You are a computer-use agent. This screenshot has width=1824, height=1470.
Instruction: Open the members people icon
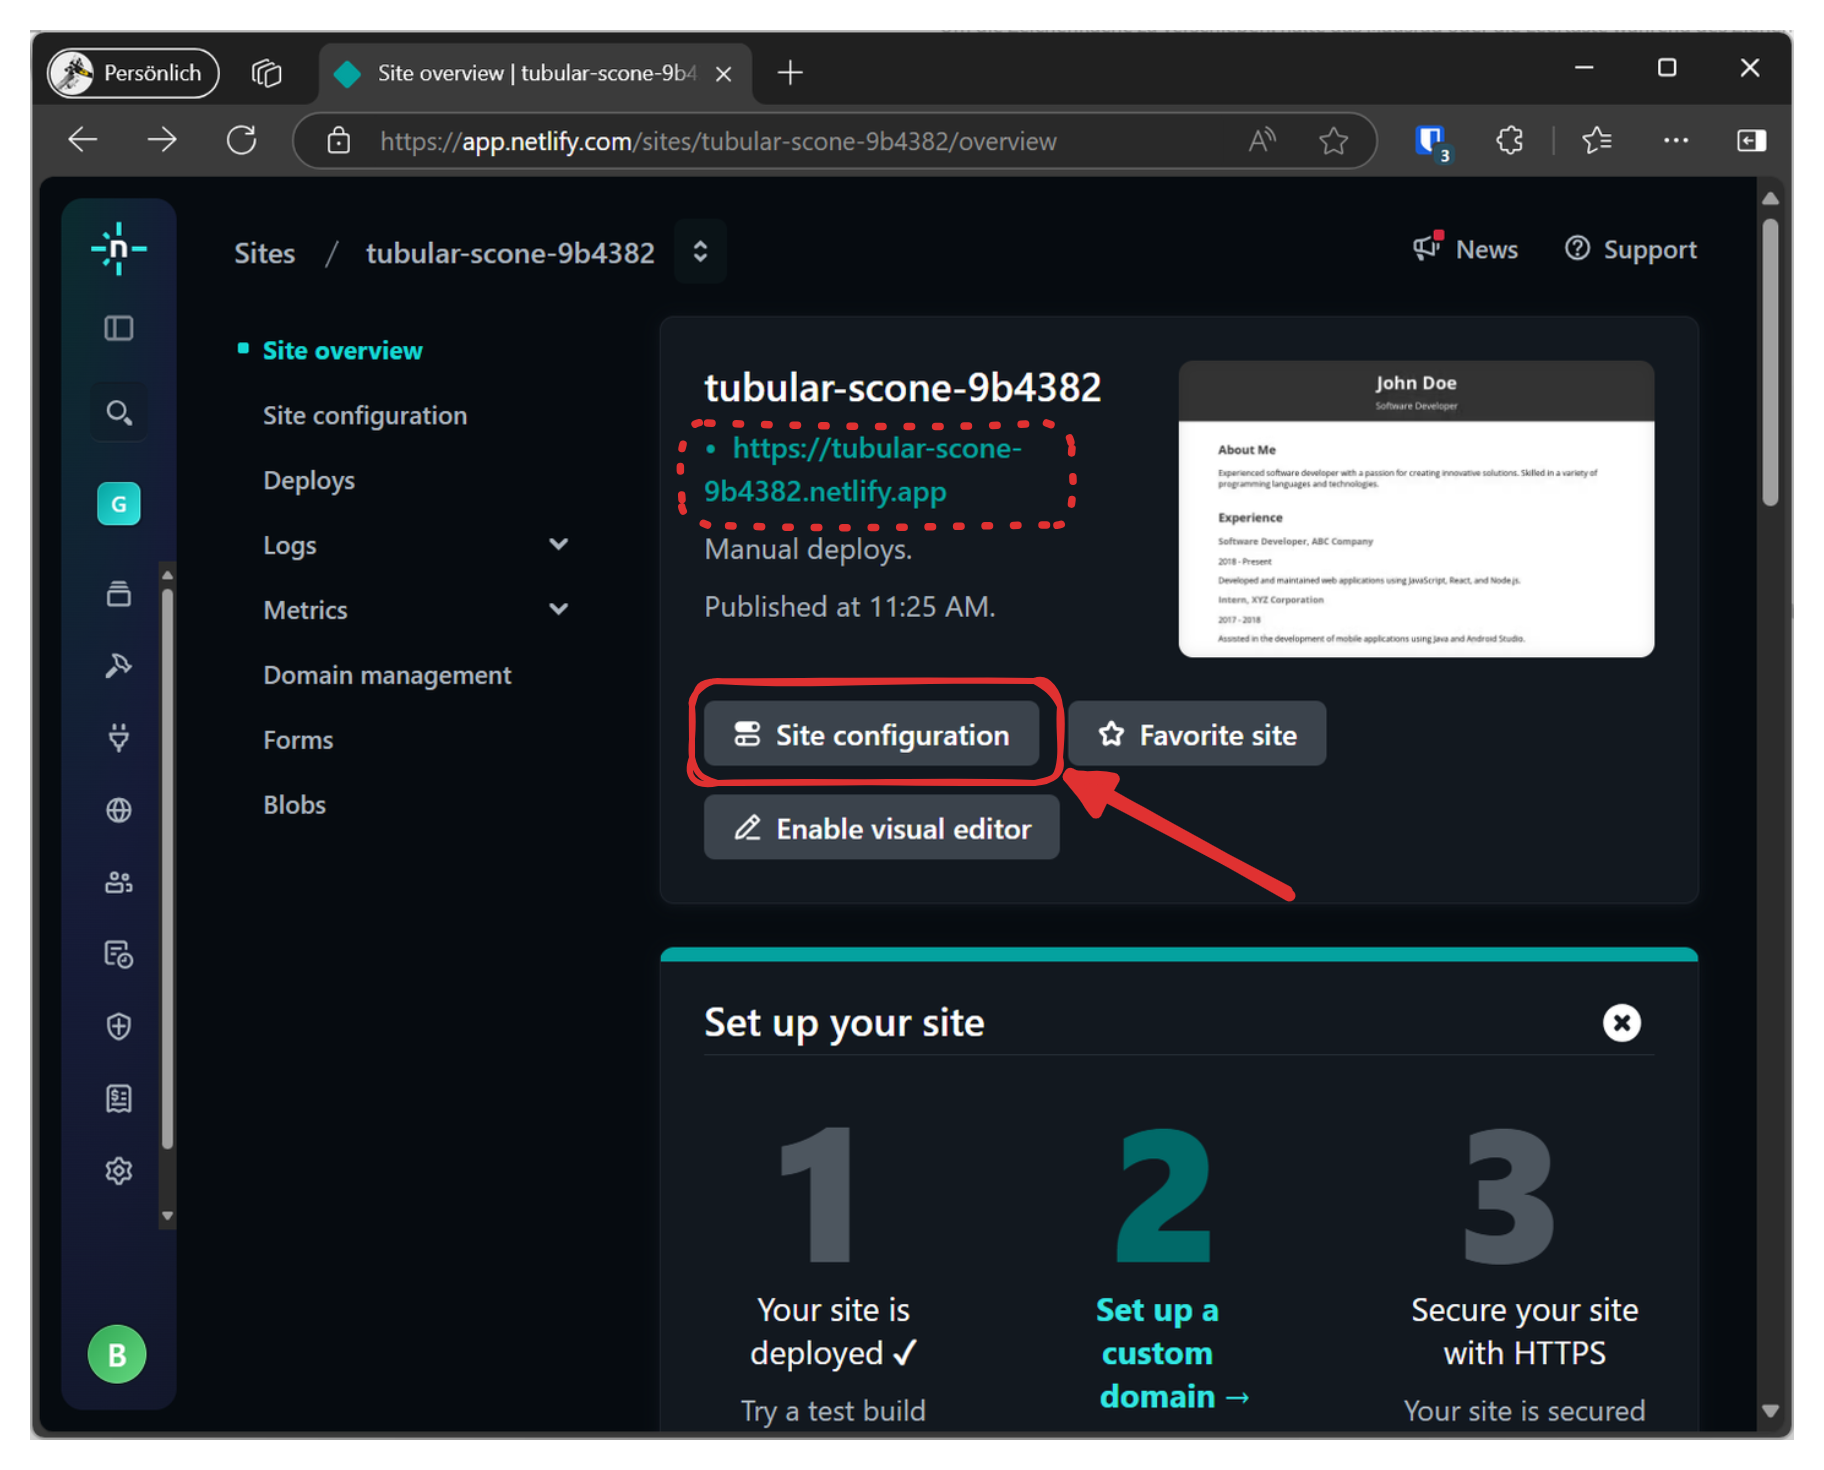118,882
